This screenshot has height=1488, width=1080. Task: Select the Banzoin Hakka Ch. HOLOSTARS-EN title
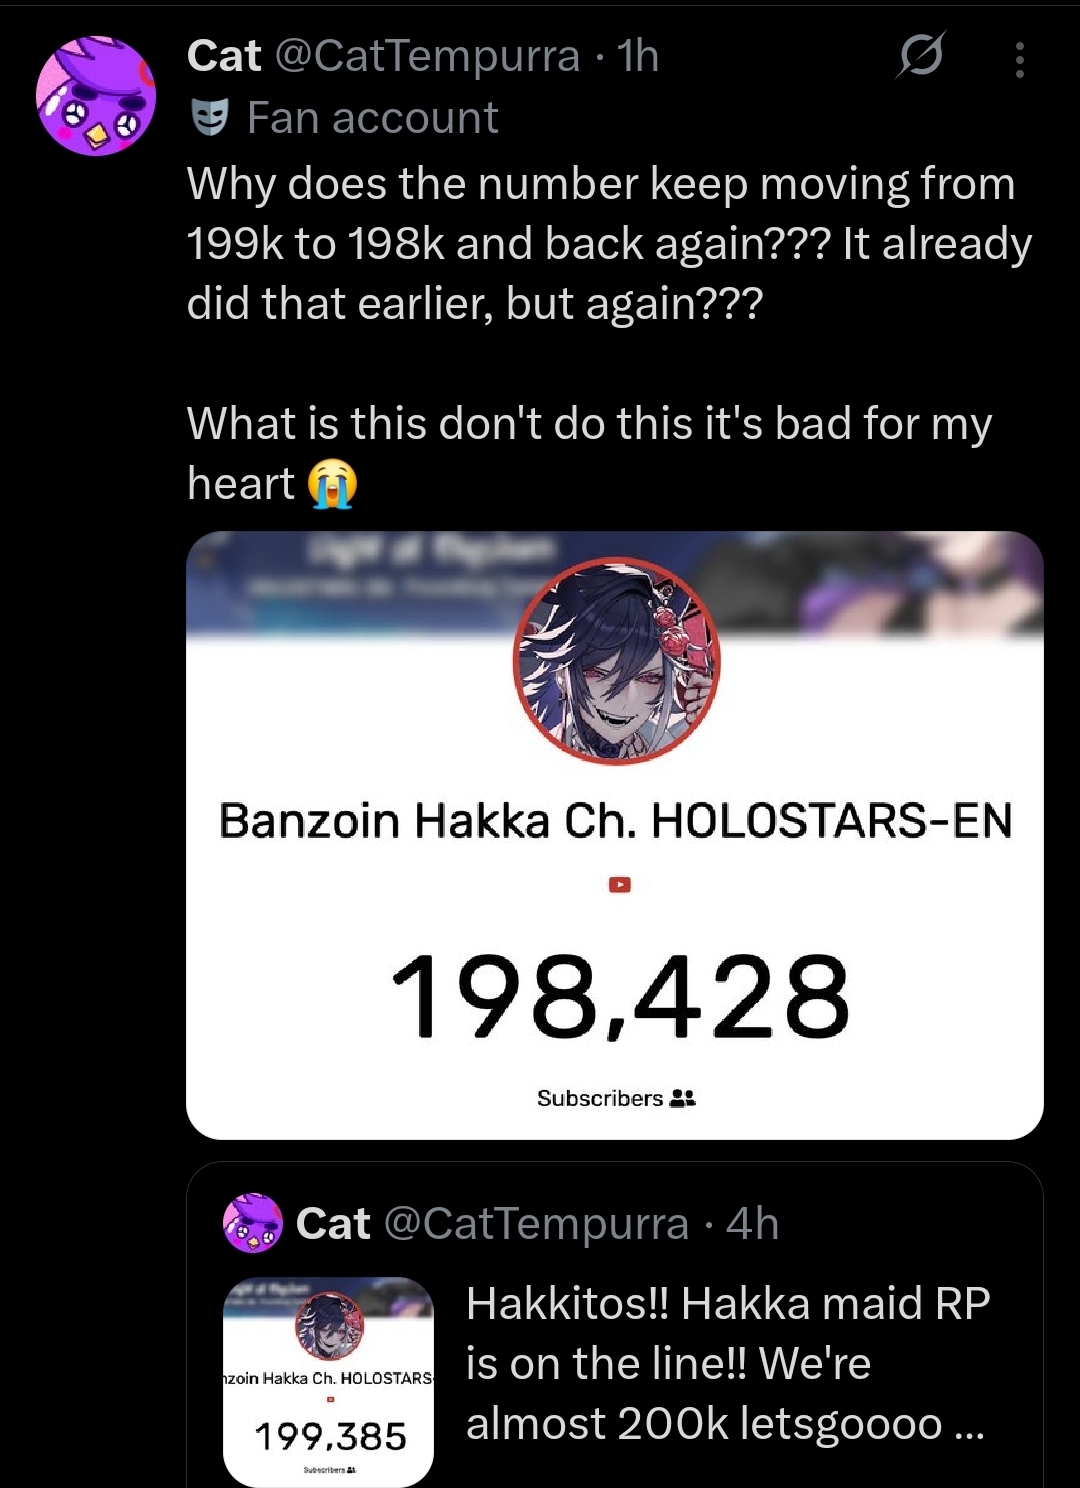[616, 820]
